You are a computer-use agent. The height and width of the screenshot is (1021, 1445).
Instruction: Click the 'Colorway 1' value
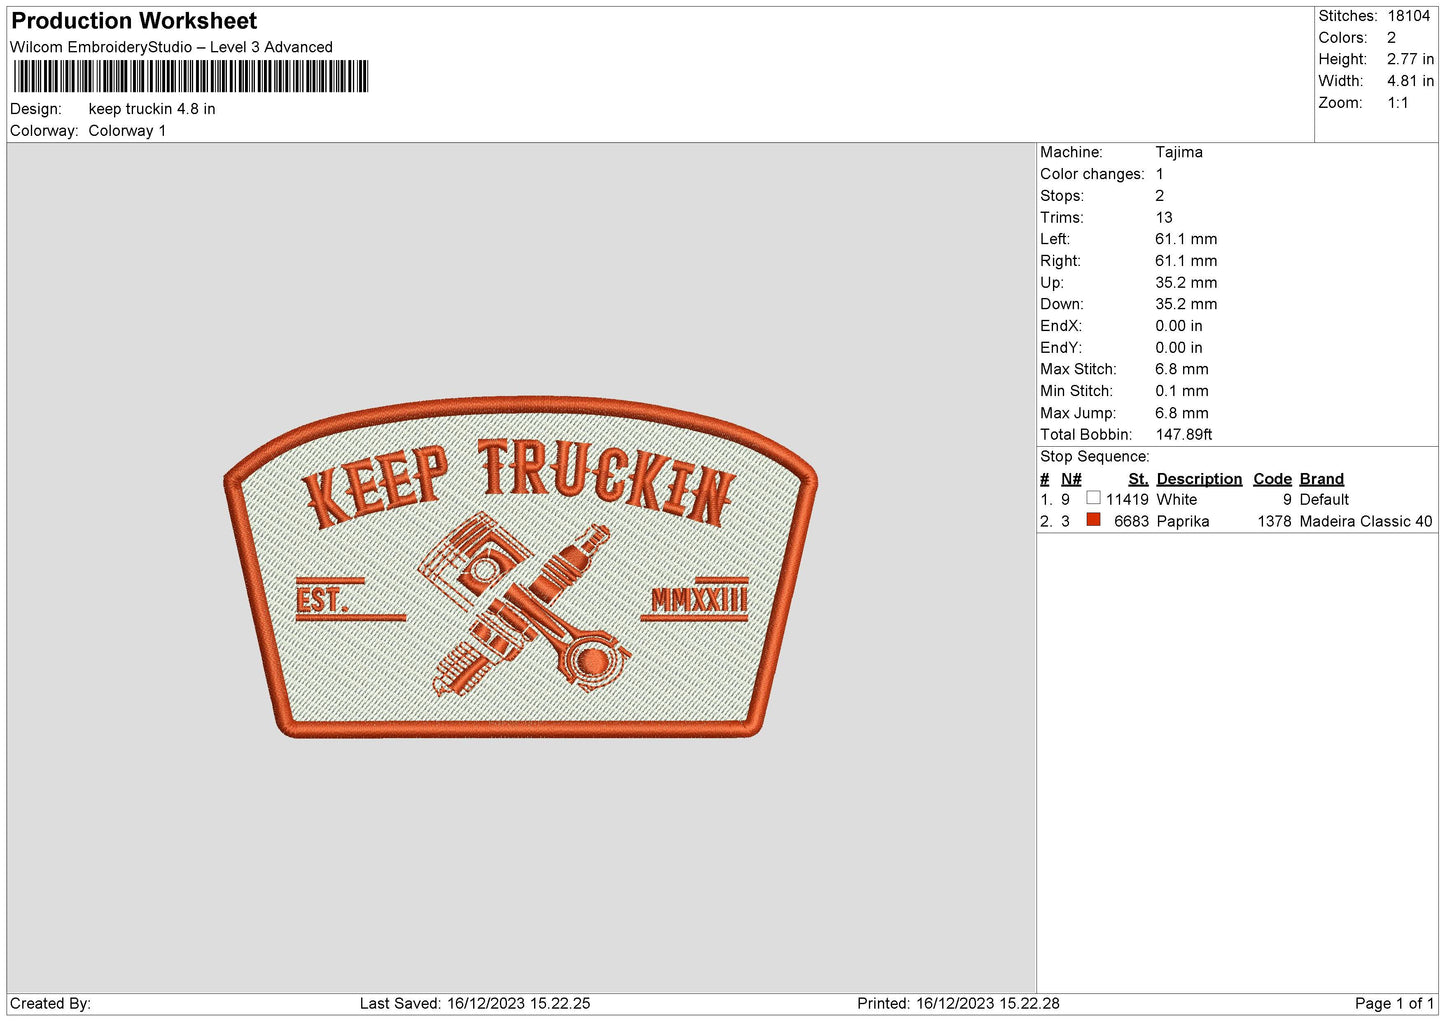coord(127,131)
